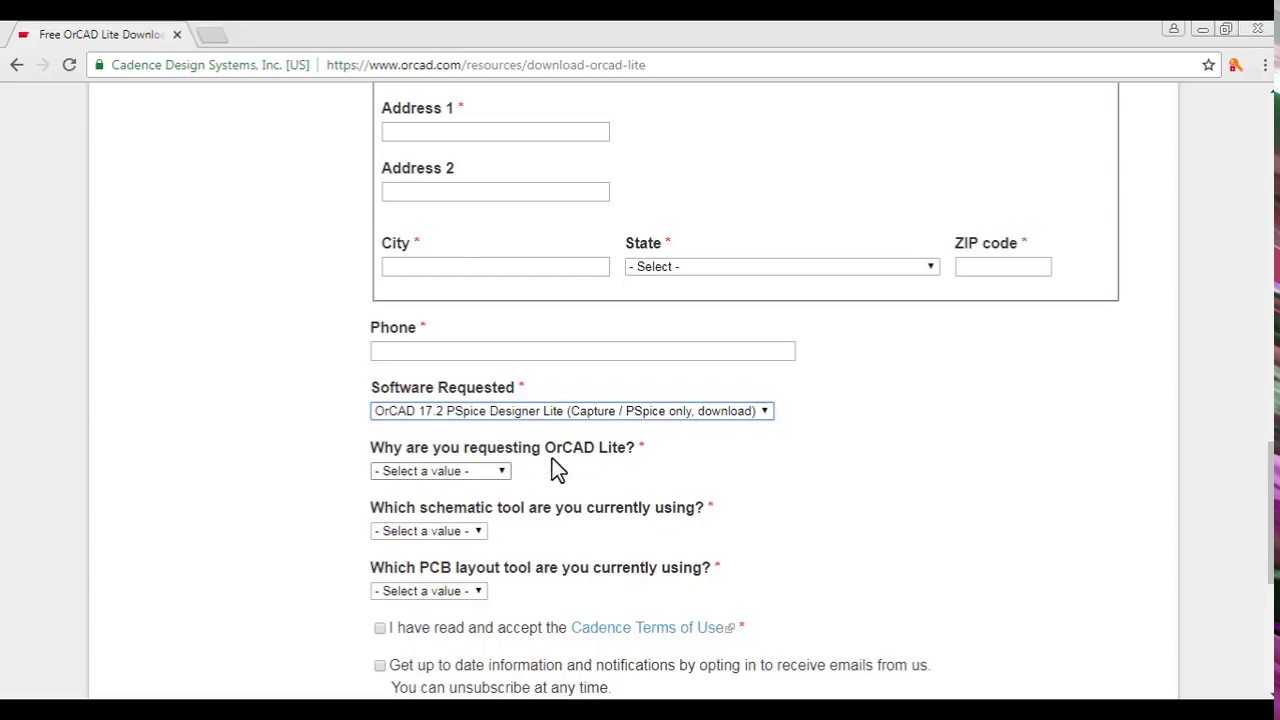
Task: Open the Software Requested dropdown
Action: [x=572, y=411]
